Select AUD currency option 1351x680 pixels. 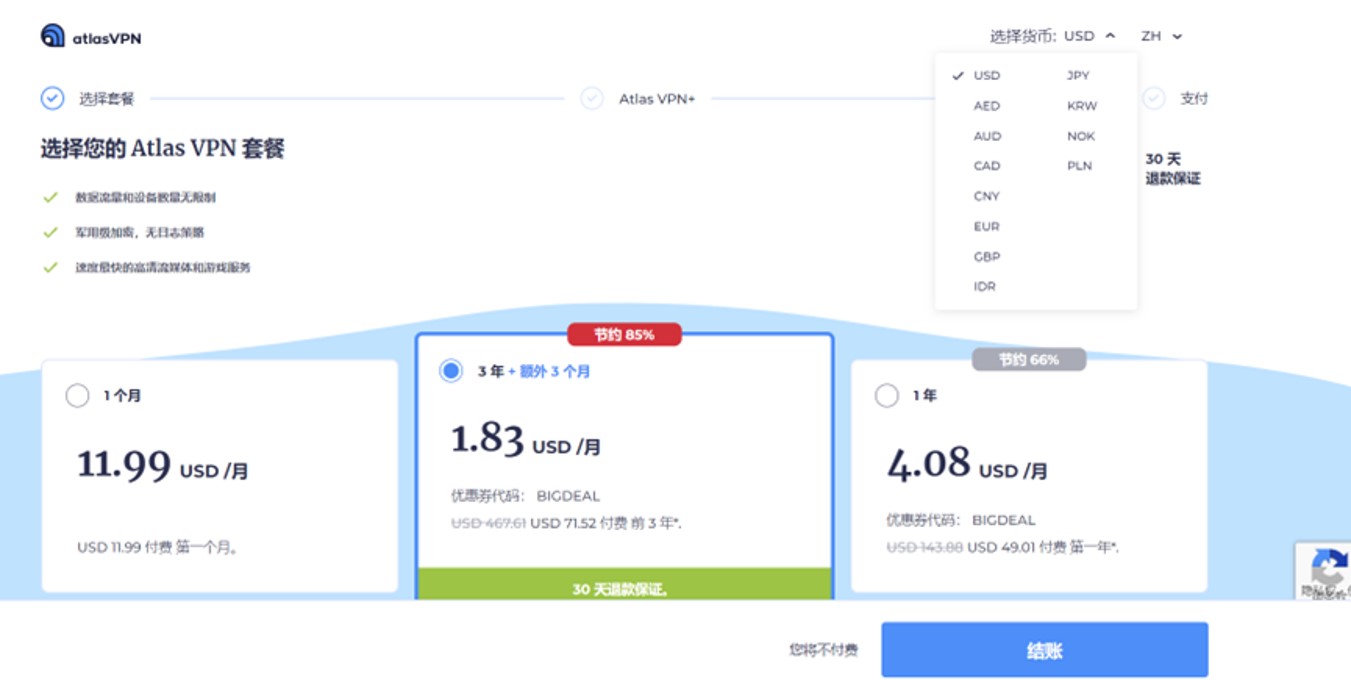coord(986,136)
